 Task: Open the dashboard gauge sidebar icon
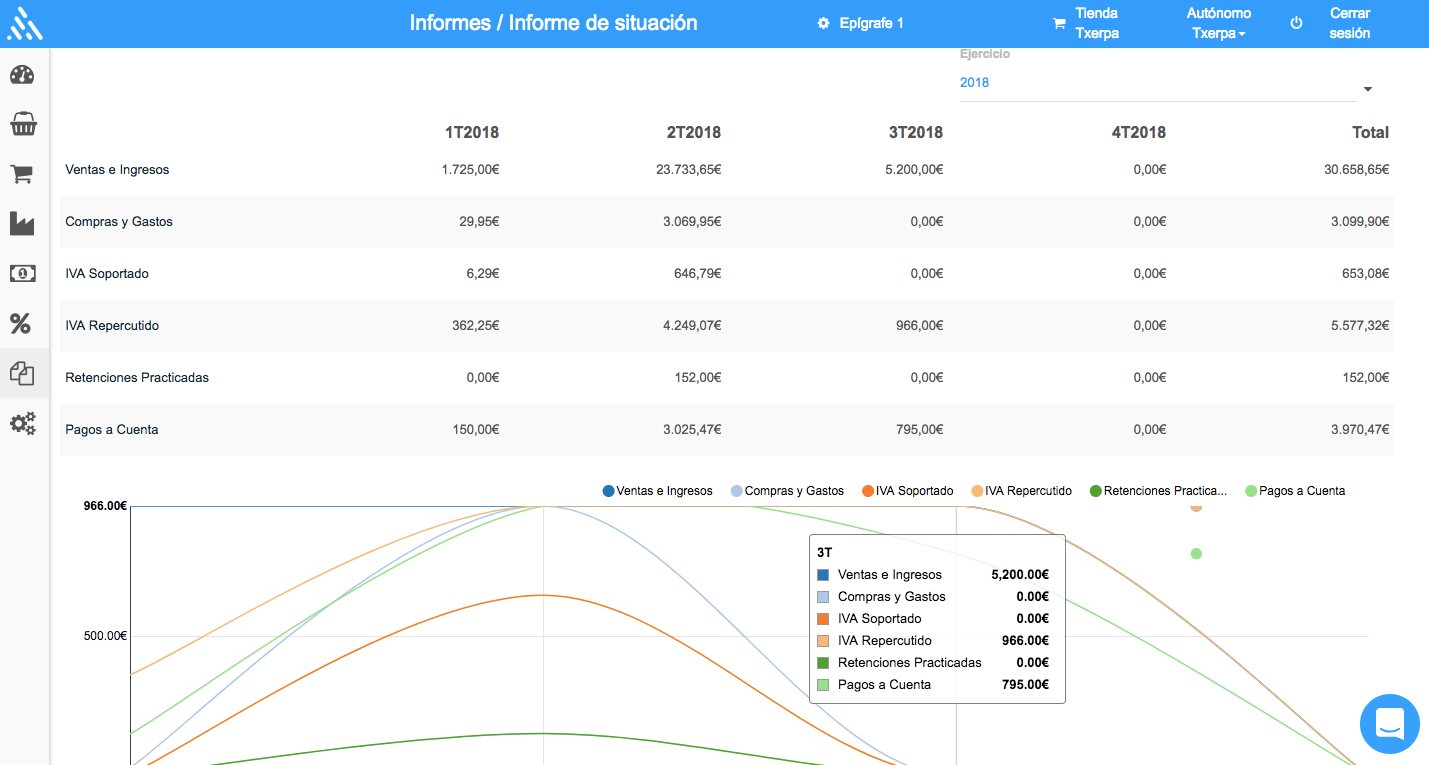[x=22, y=75]
